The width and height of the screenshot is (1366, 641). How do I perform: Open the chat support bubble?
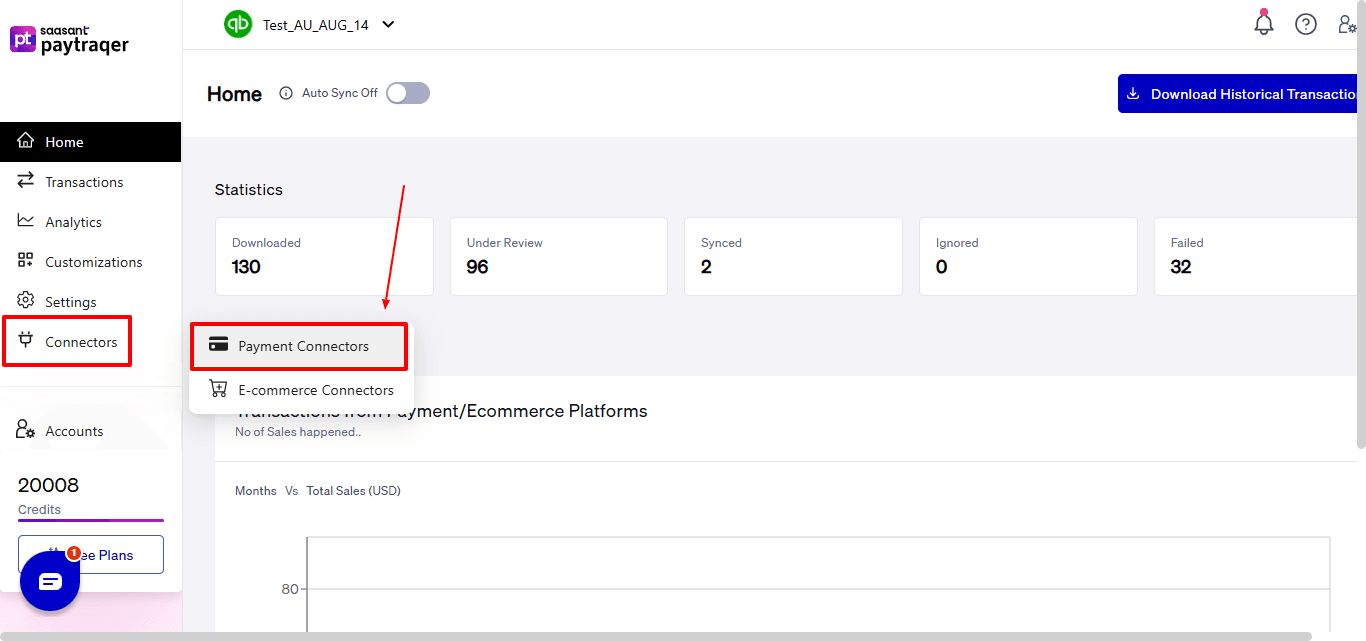(50, 581)
